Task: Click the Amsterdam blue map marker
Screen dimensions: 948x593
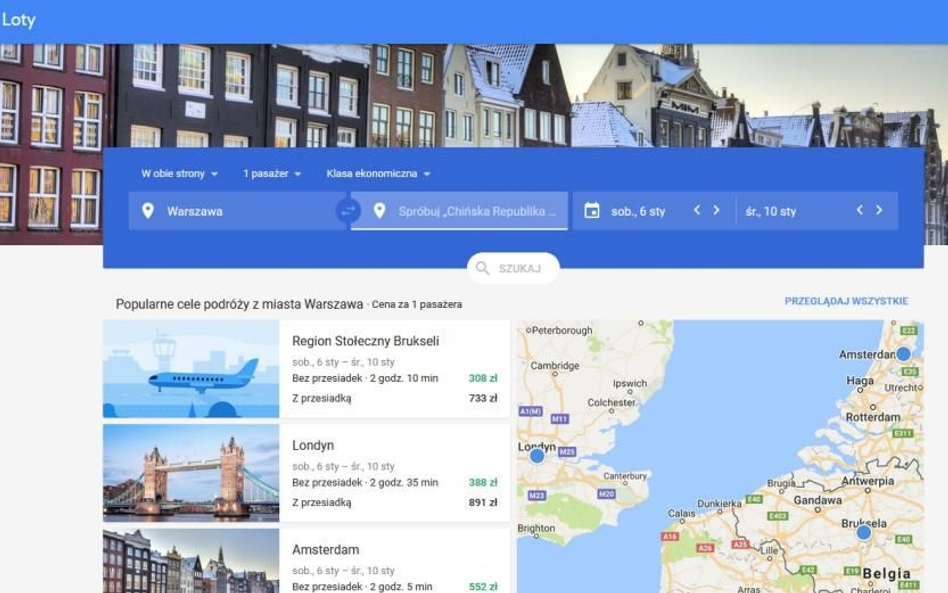Action: coord(903,354)
